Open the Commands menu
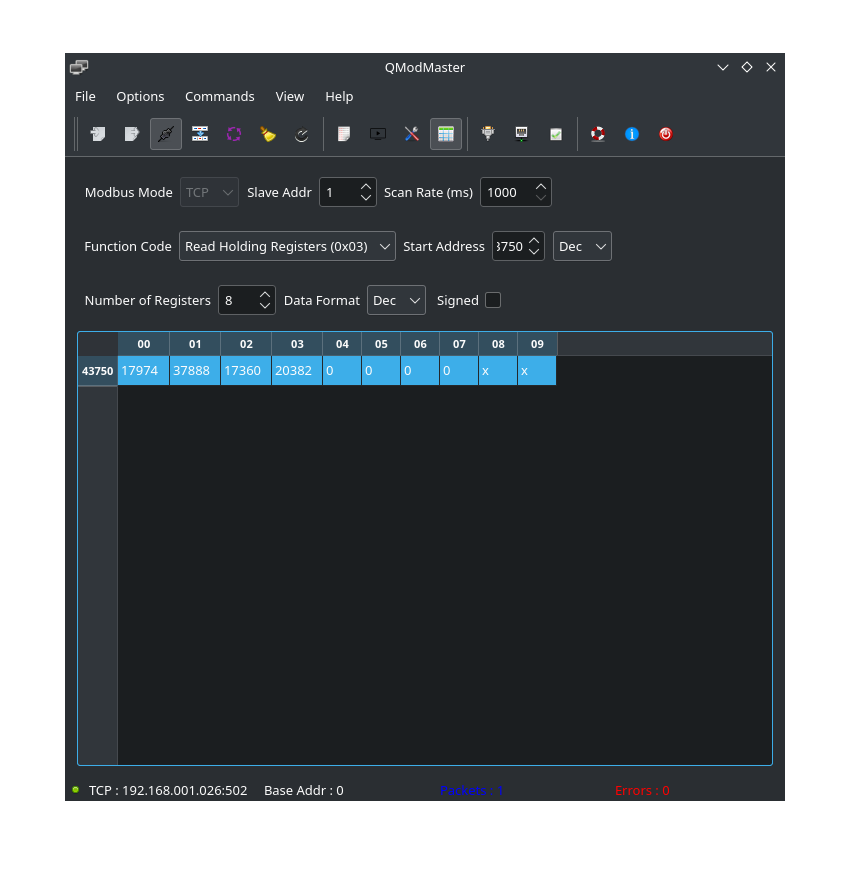Viewport: 850px width, 878px height. coord(219,96)
